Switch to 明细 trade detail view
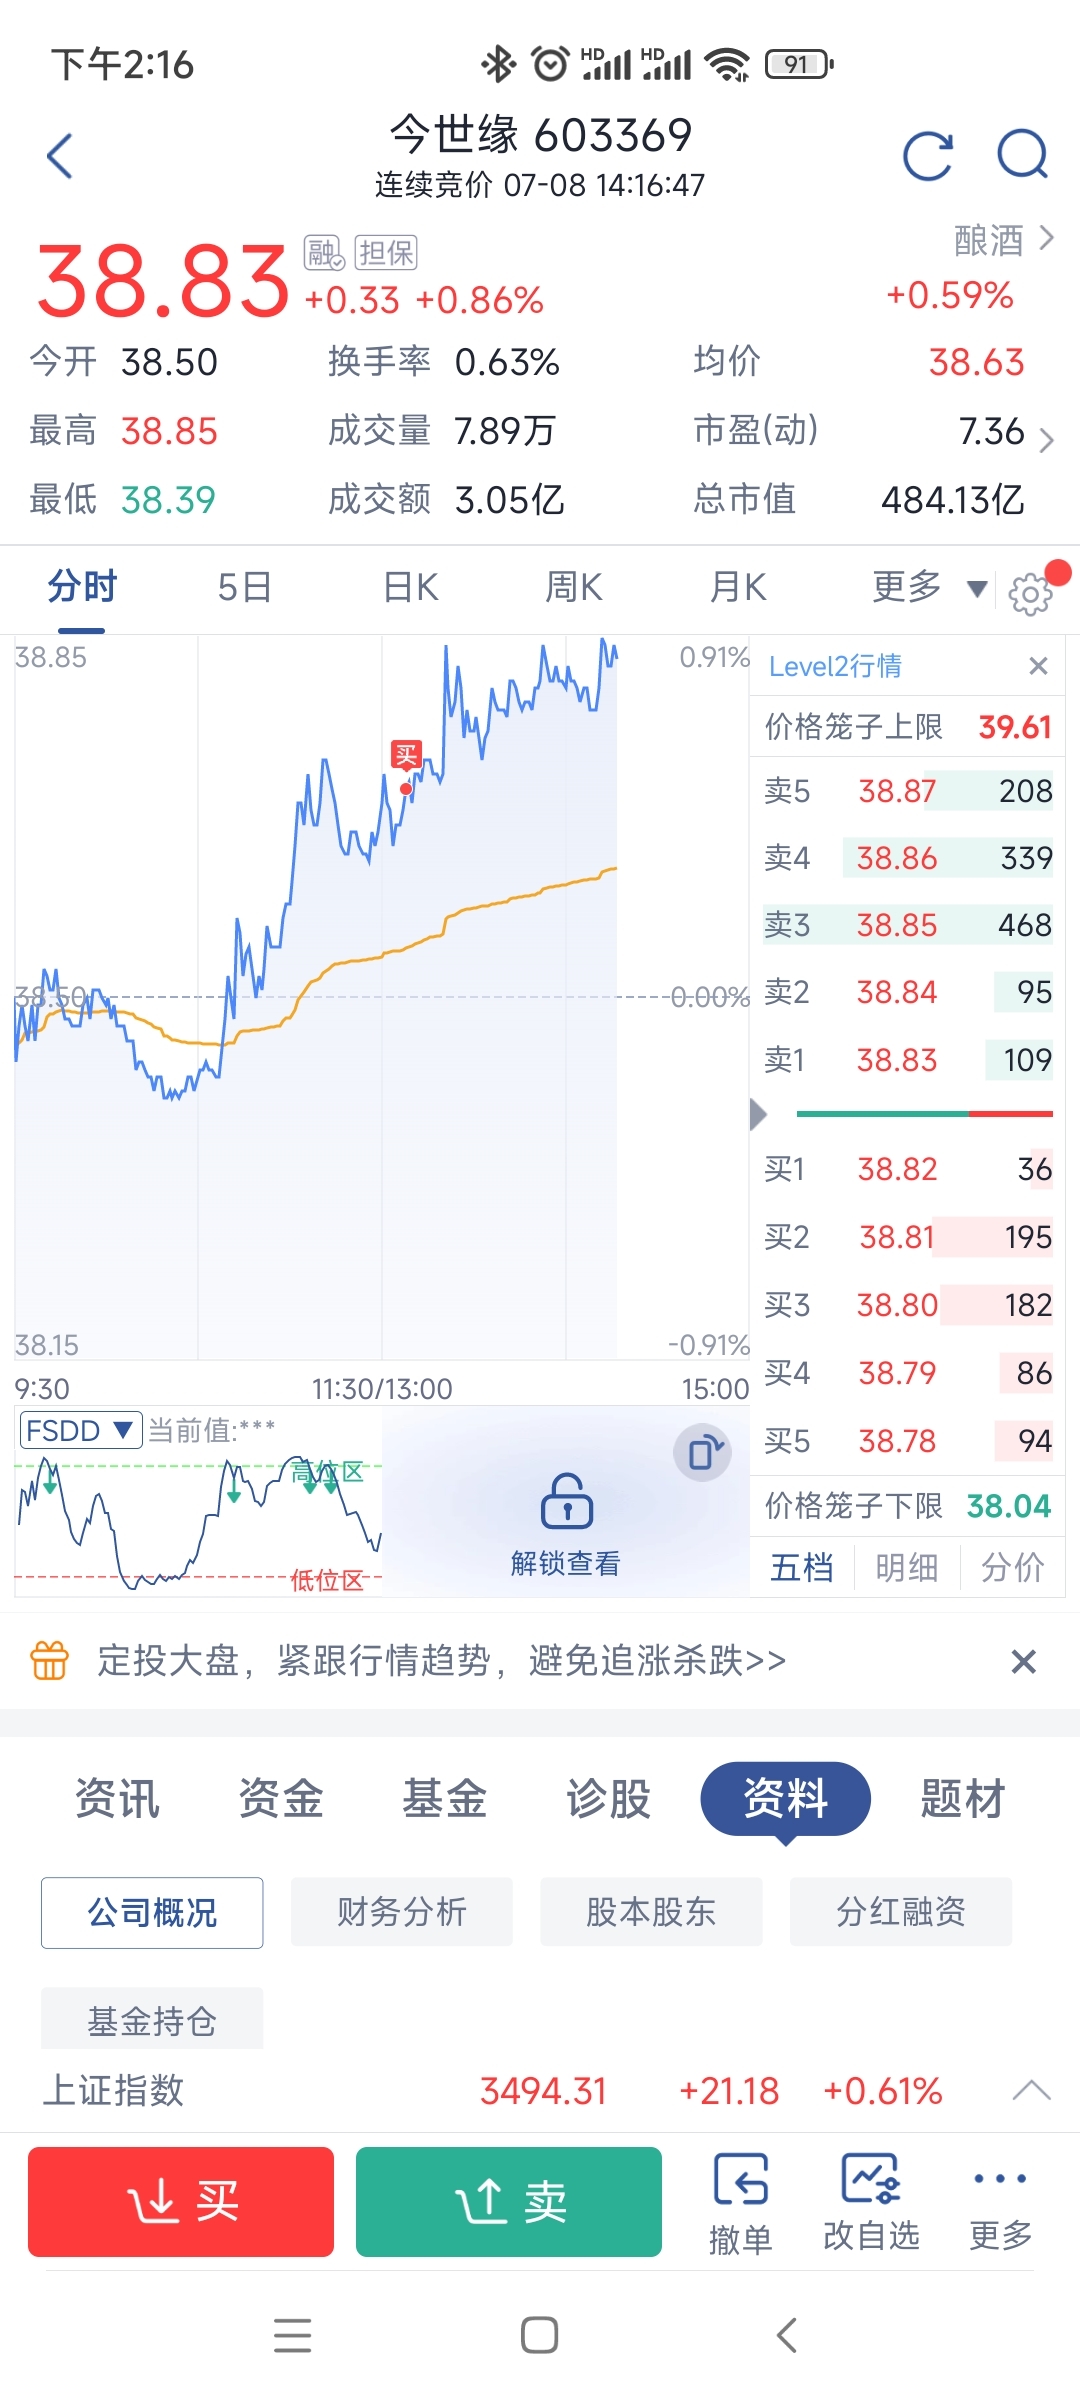 [x=907, y=1567]
